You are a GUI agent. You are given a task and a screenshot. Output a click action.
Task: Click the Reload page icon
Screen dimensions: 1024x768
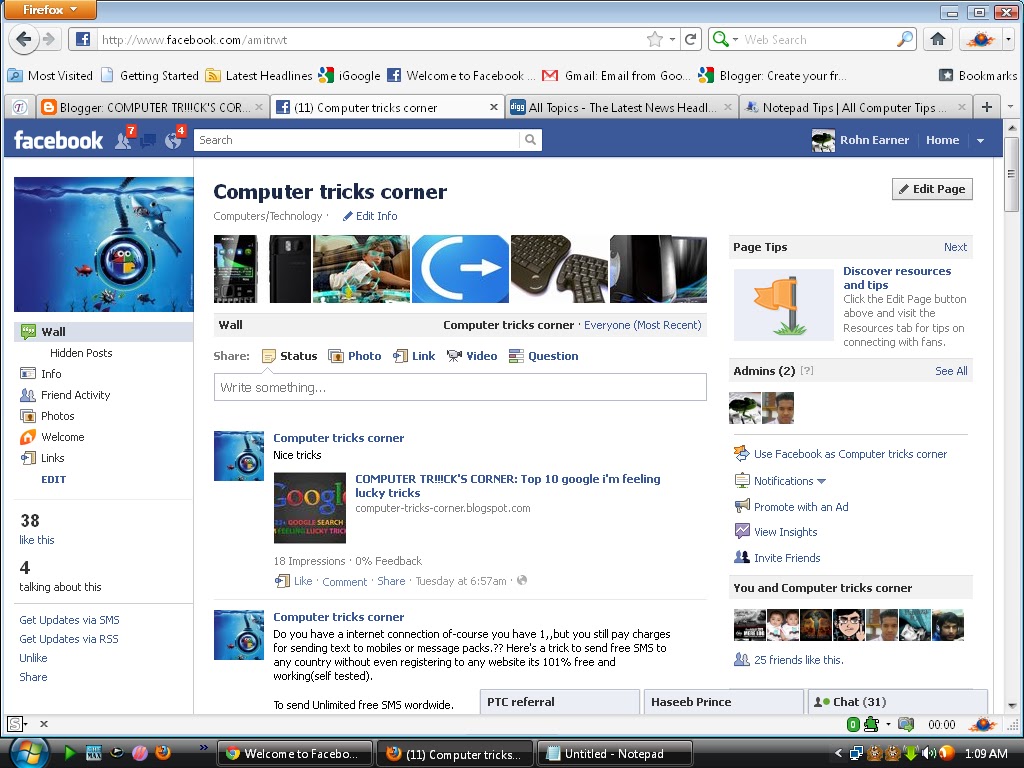[691, 39]
